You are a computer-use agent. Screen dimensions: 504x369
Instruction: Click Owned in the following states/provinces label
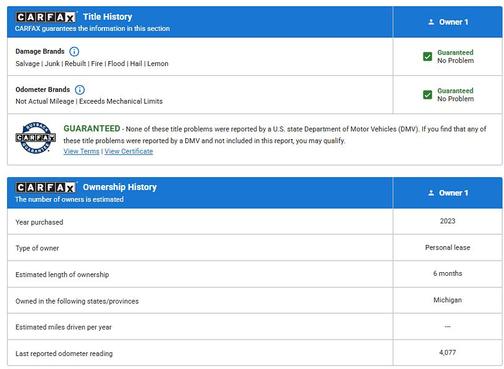(77, 301)
